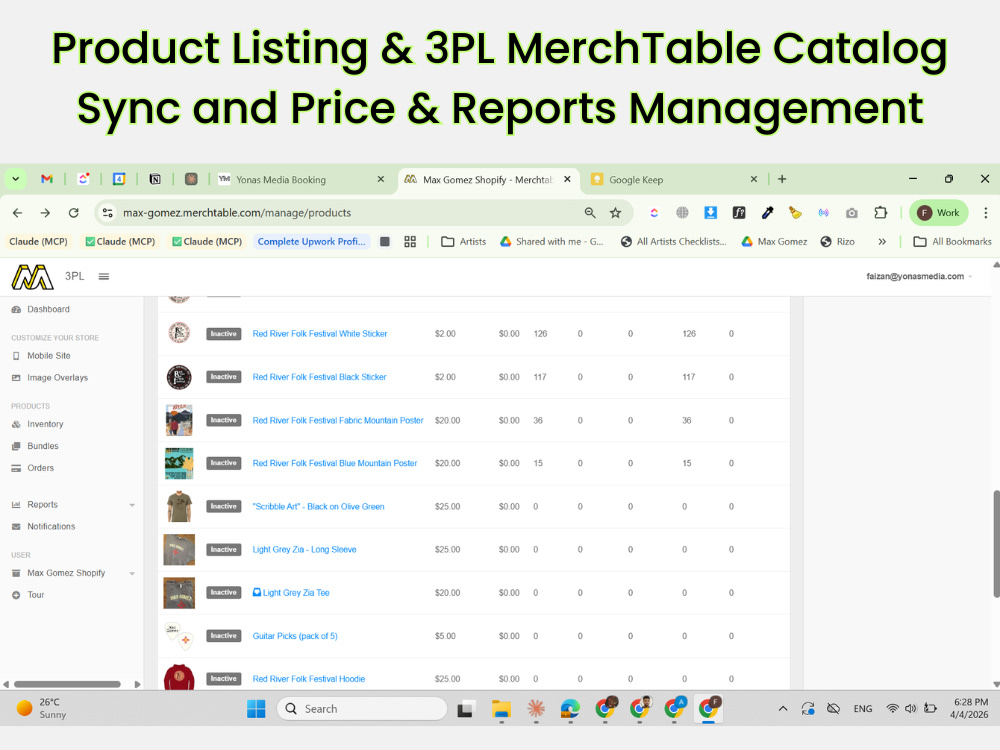Screen dimensions: 1000x750
Task: Open Chrome three-dot menu
Action: pyautogui.click(x=985, y=213)
